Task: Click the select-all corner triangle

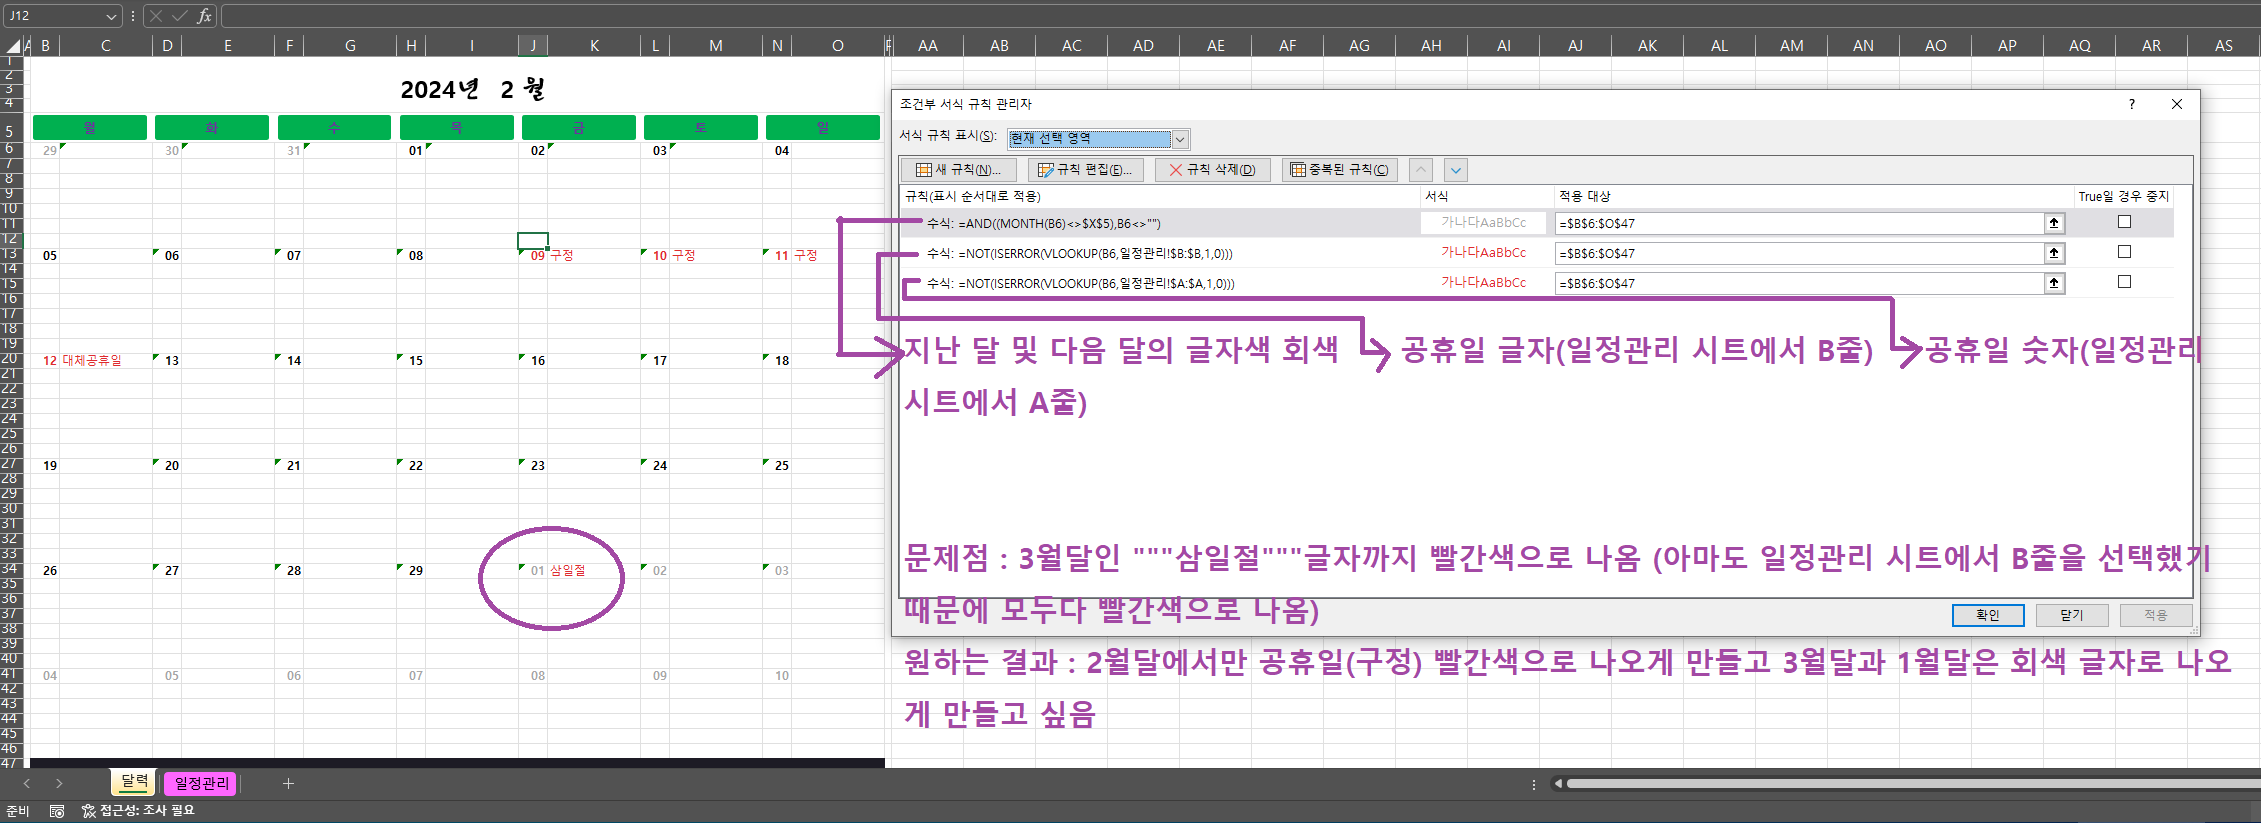Action: click(x=13, y=46)
